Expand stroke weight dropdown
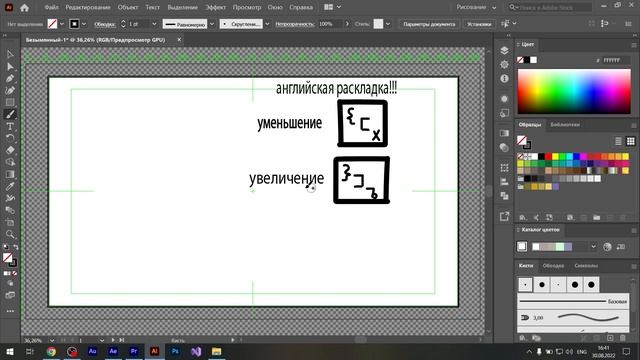The height and width of the screenshot is (360, 640). pyautogui.click(x=154, y=24)
